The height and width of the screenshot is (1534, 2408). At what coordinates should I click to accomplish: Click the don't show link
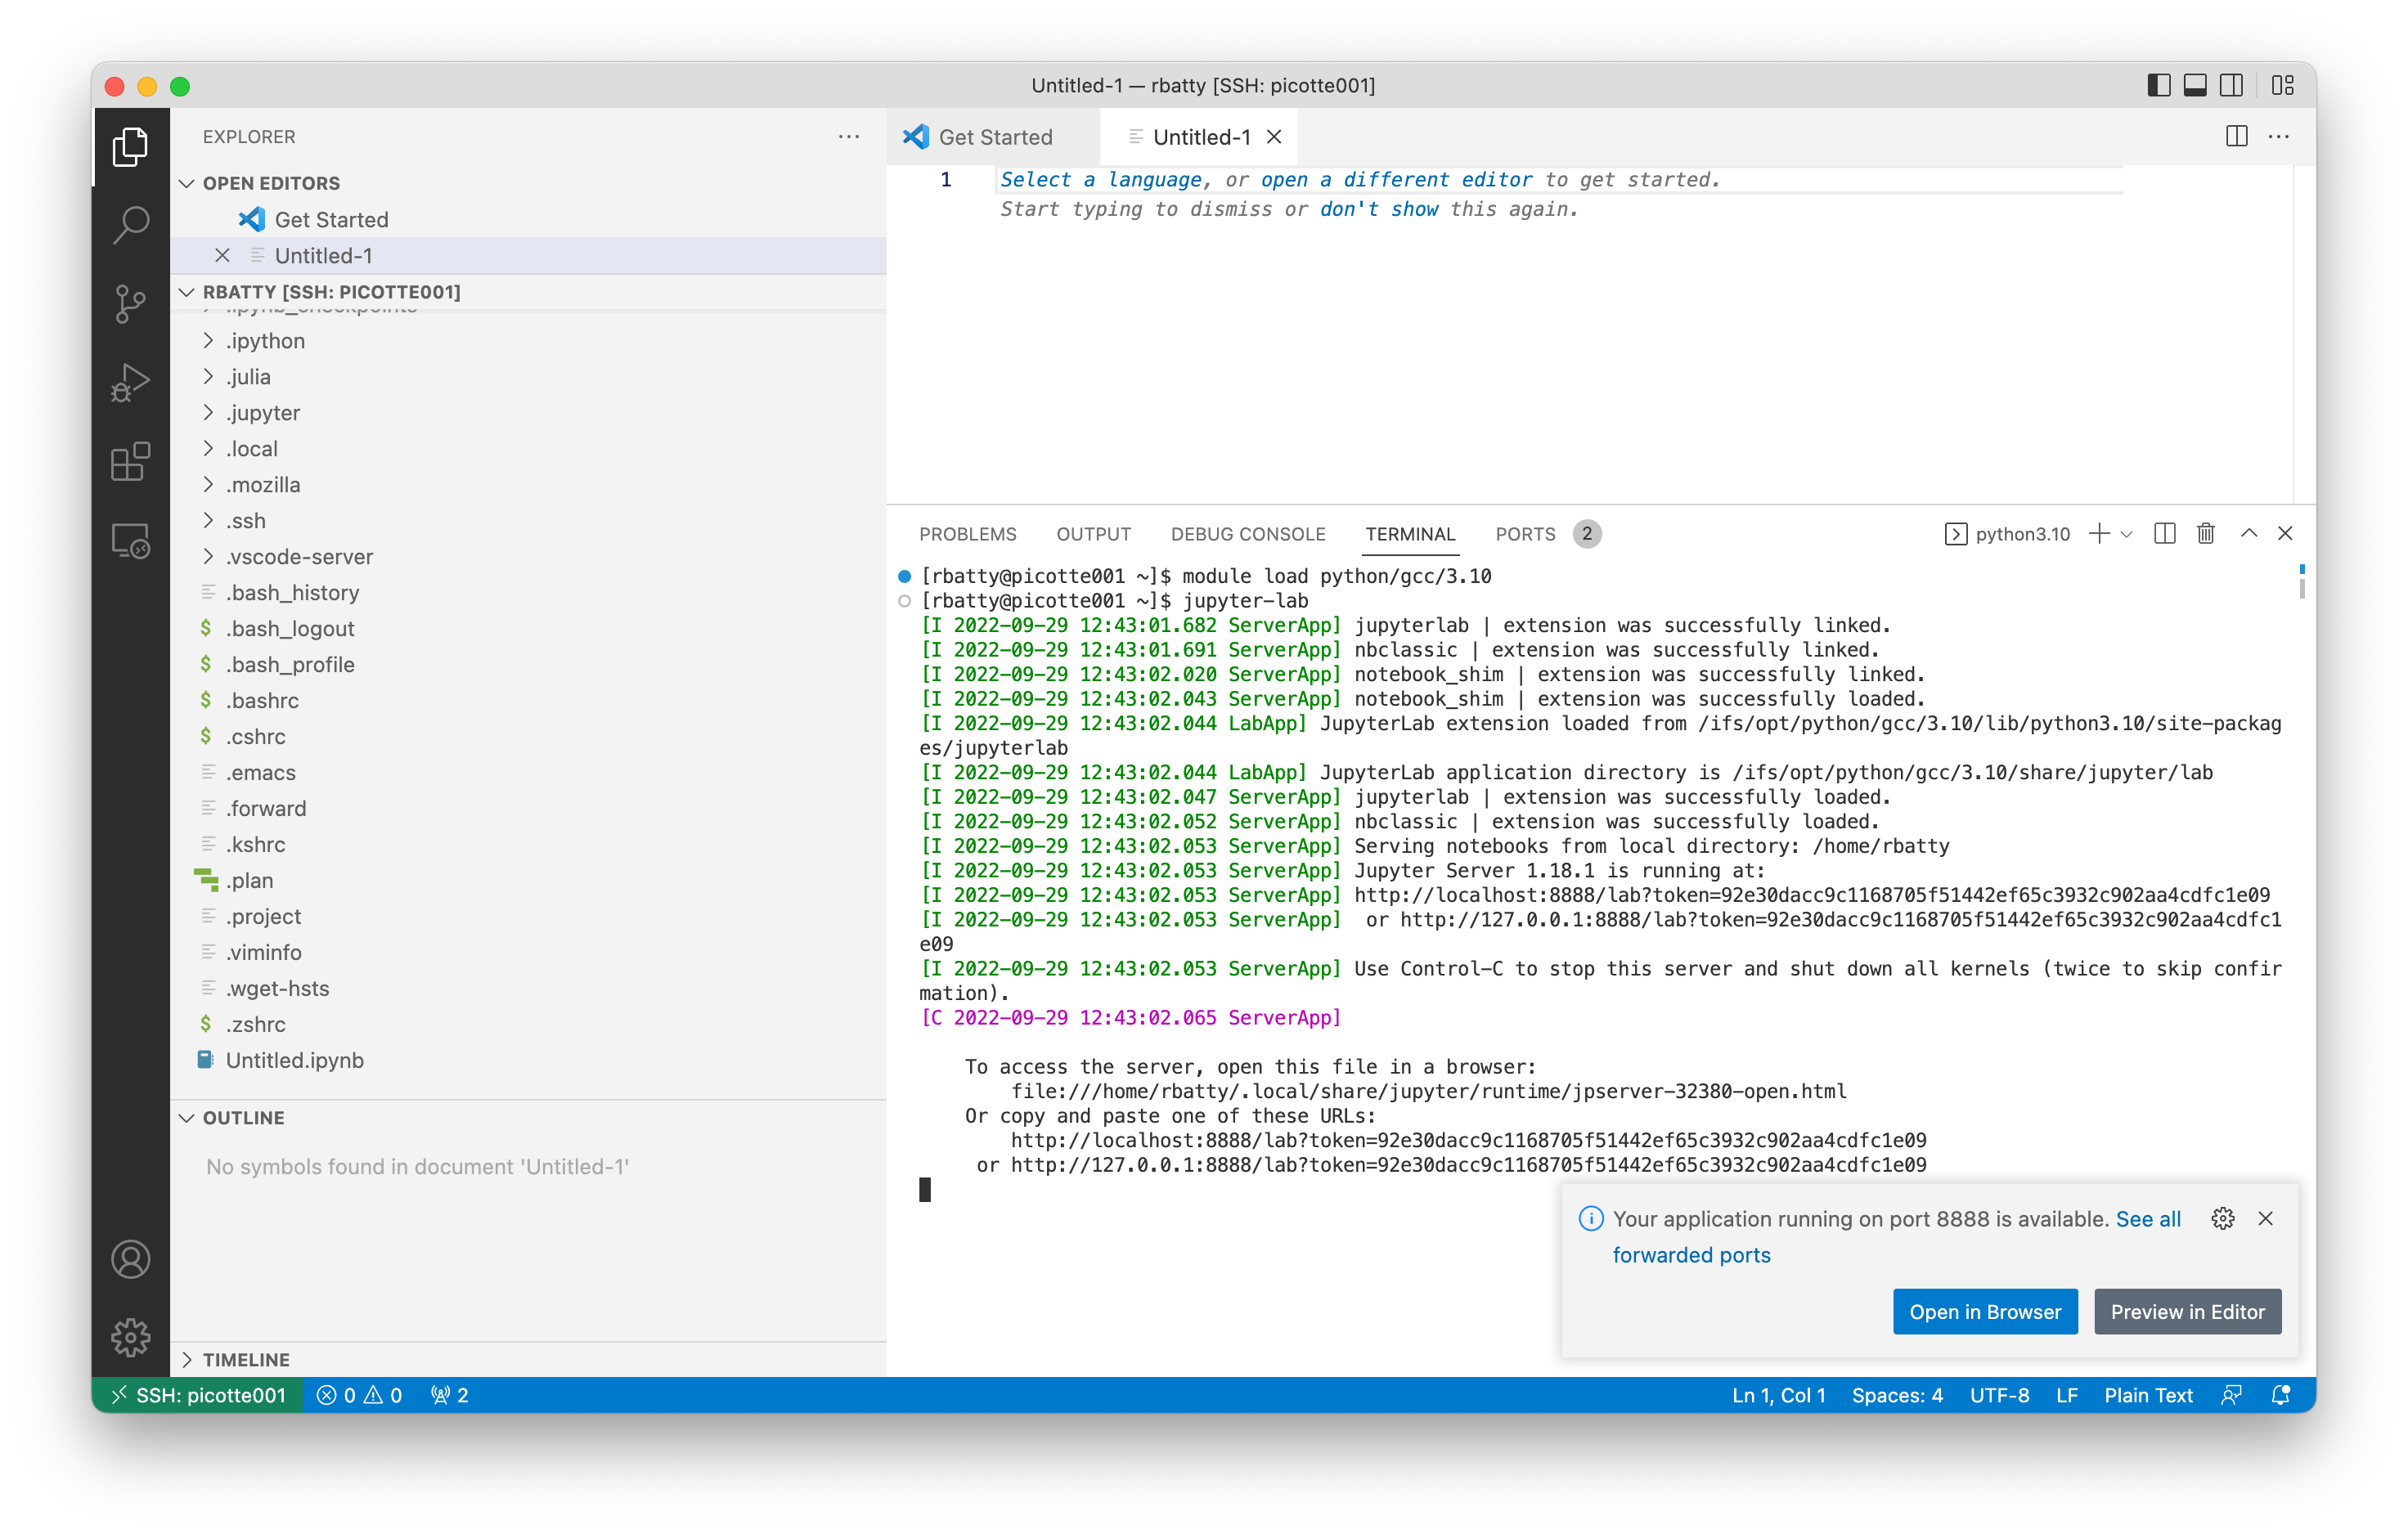tap(1379, 210)
